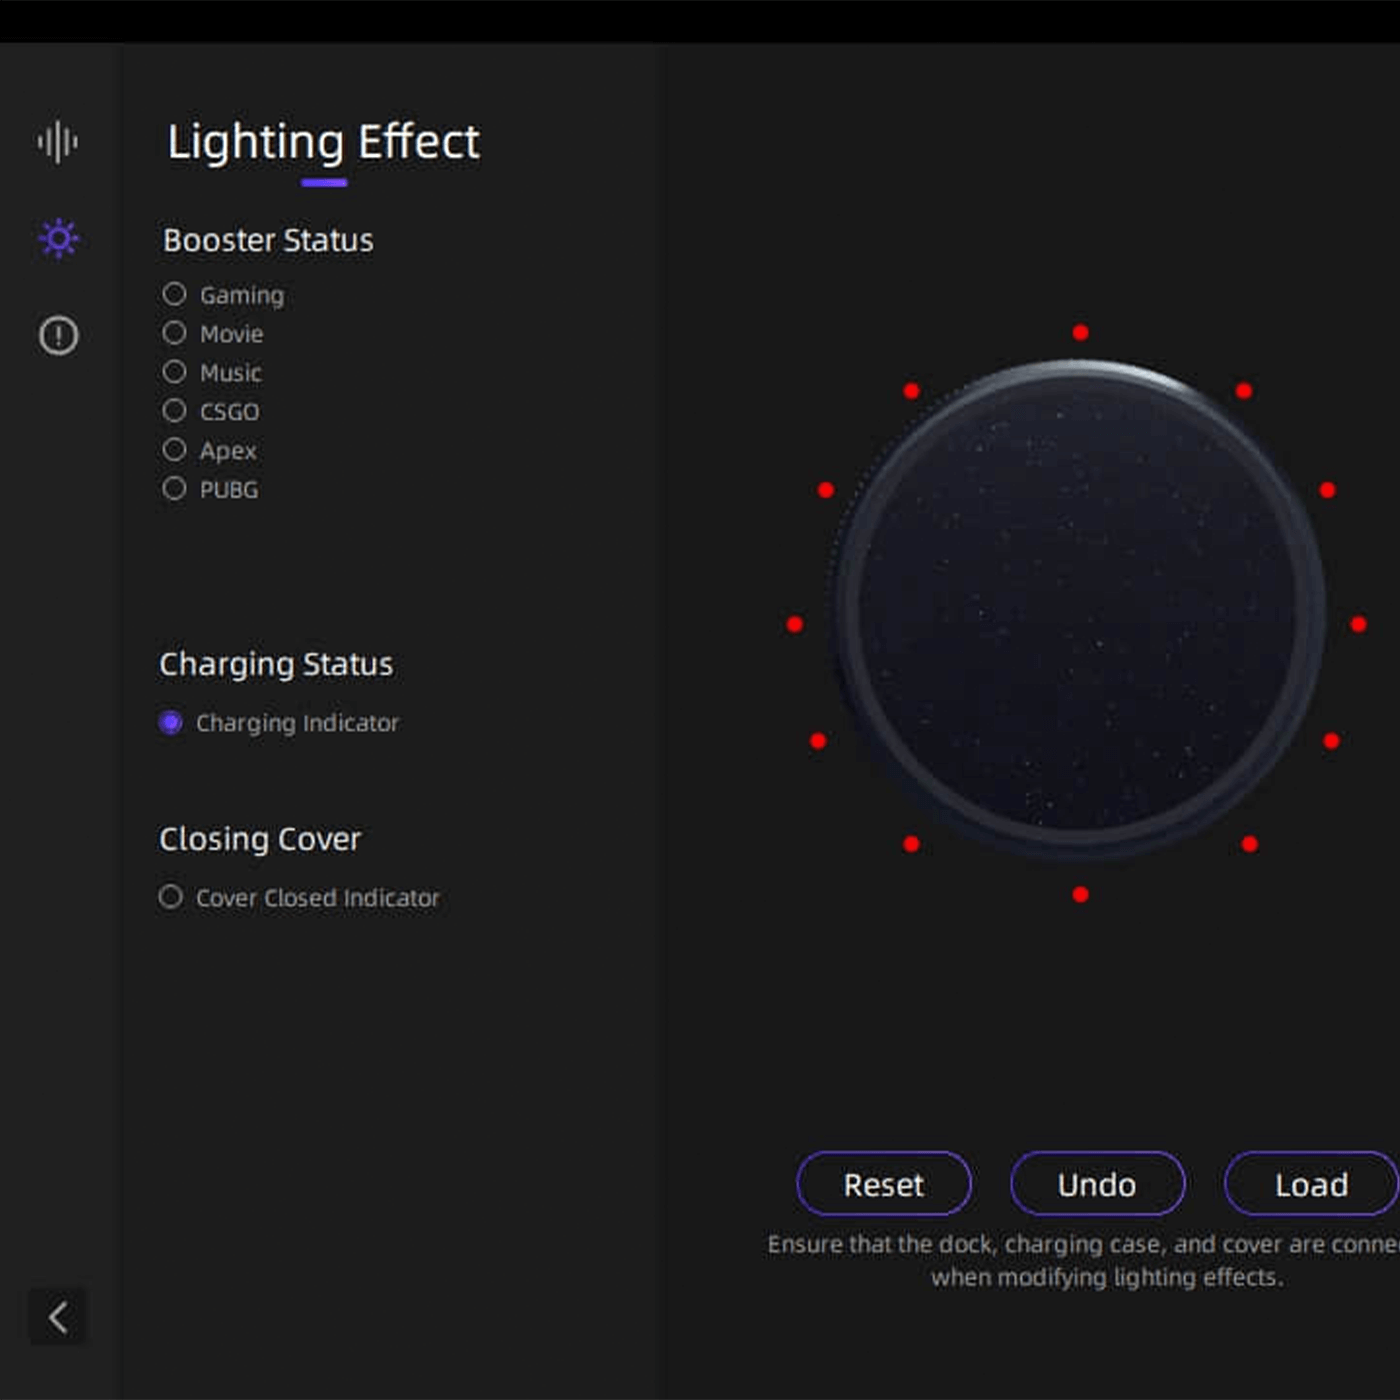
Task: Pick the CSGO booster radio button
Action: point(175,411)
